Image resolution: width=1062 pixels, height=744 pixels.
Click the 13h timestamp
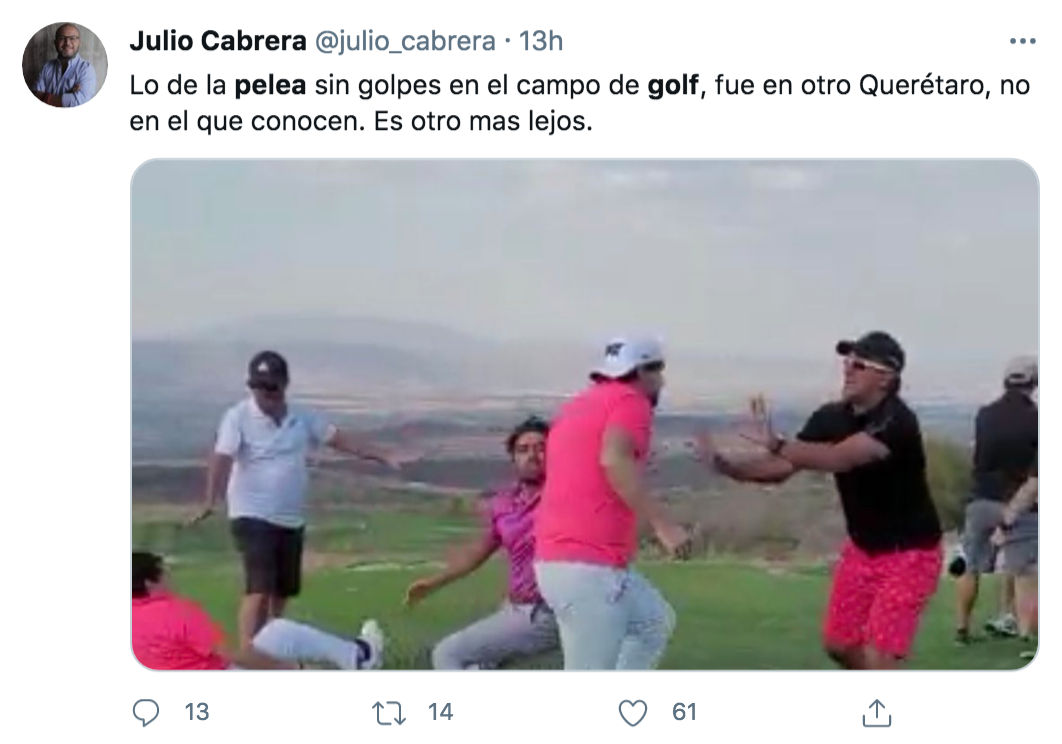click(540, 41)
